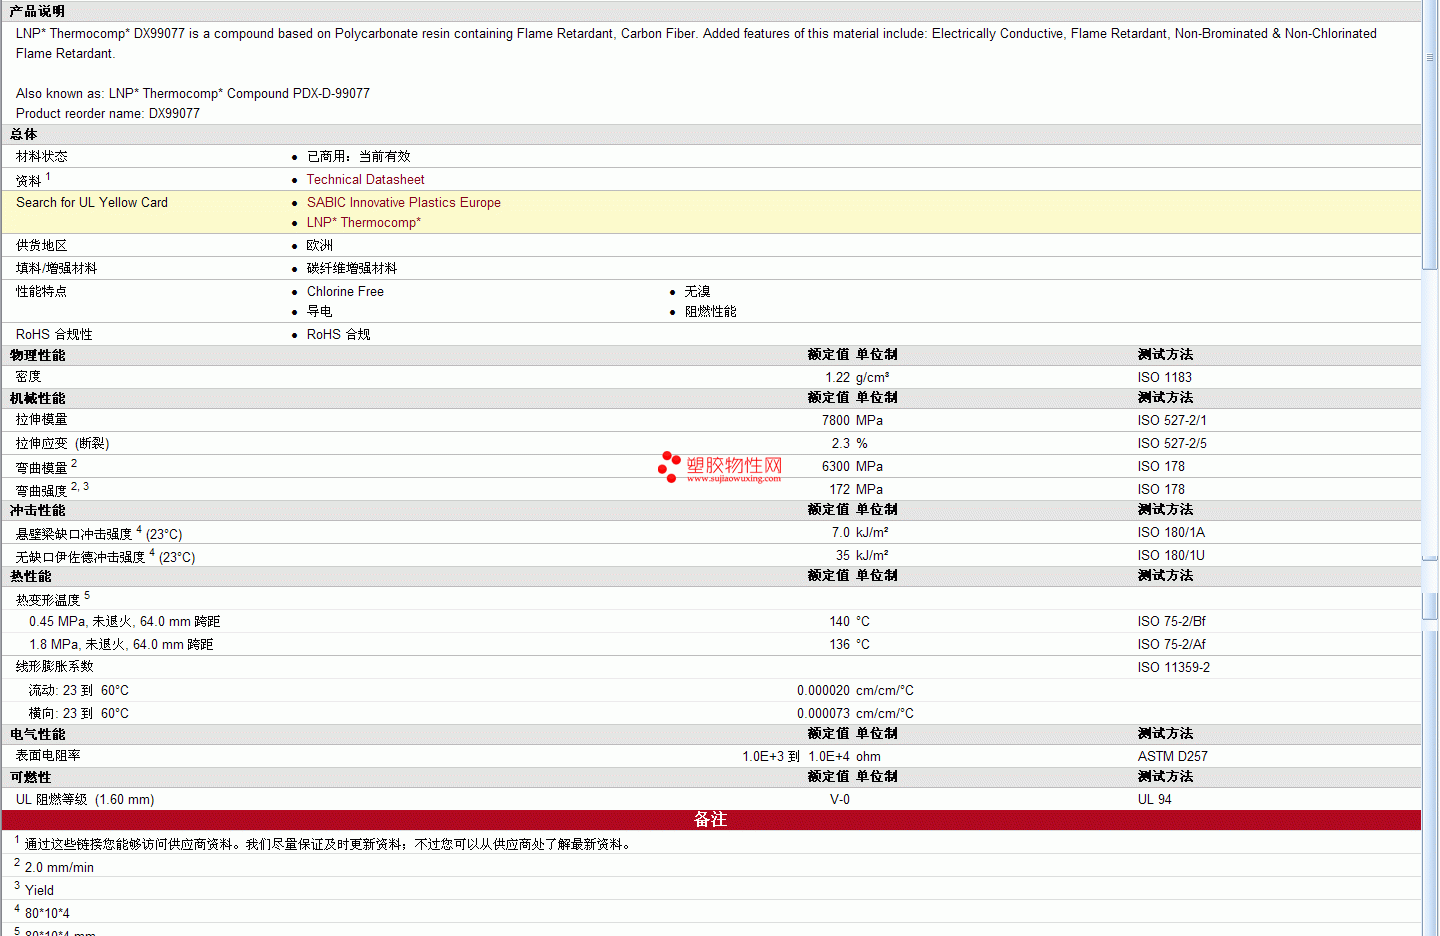Select the test method ISO 75-2/Bf
Image resolution: width=1440 pixels, height=936 pixels.
(x=1171, y=622)
